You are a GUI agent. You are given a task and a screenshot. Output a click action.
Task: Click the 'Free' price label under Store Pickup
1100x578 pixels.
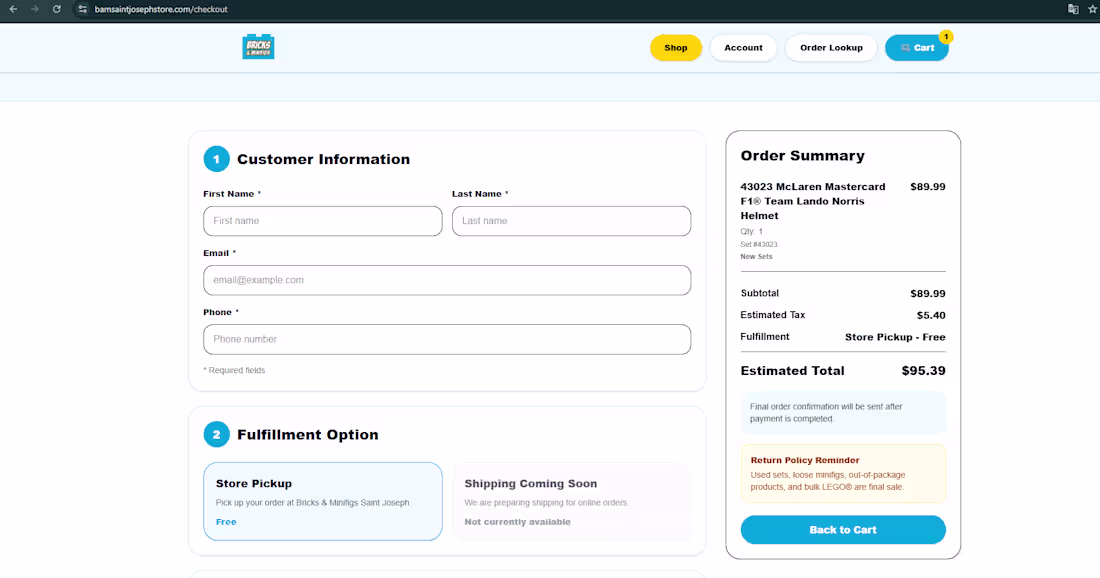pos(226,522)
